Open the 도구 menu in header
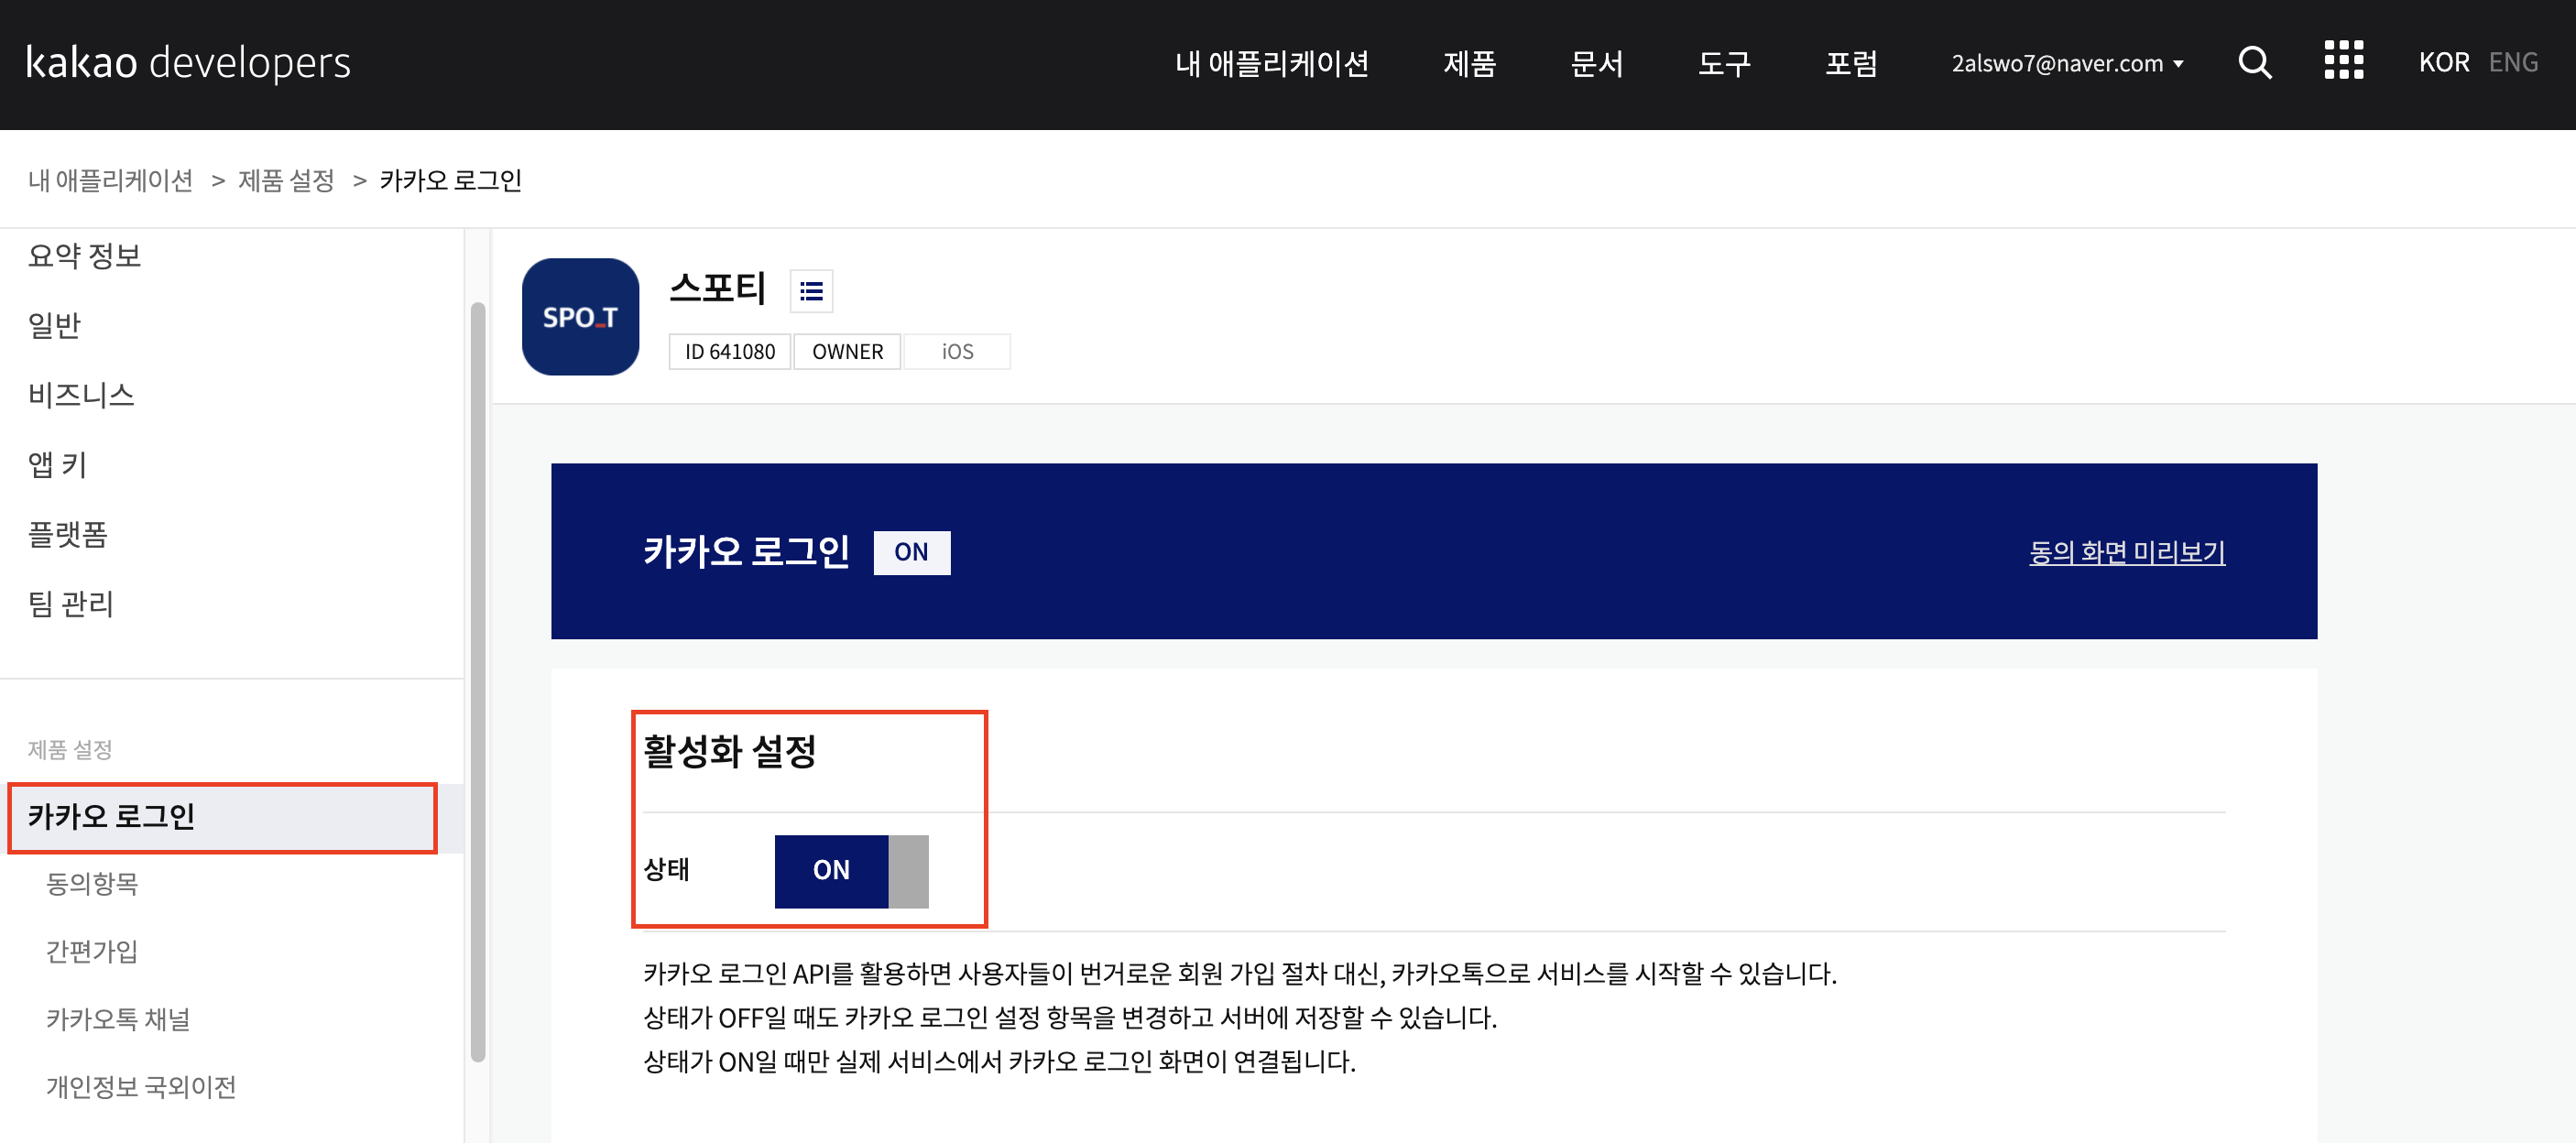The height and width of the screenshot is (1143, 2576). pyautogui.click(x=1723, y=64)
